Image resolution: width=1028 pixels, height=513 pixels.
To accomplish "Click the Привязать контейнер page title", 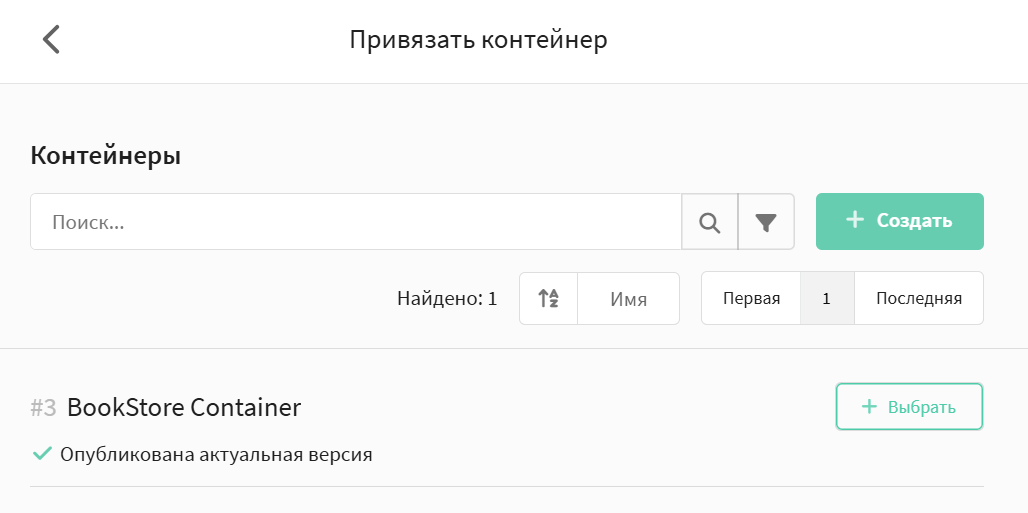I will coord(478,40).
